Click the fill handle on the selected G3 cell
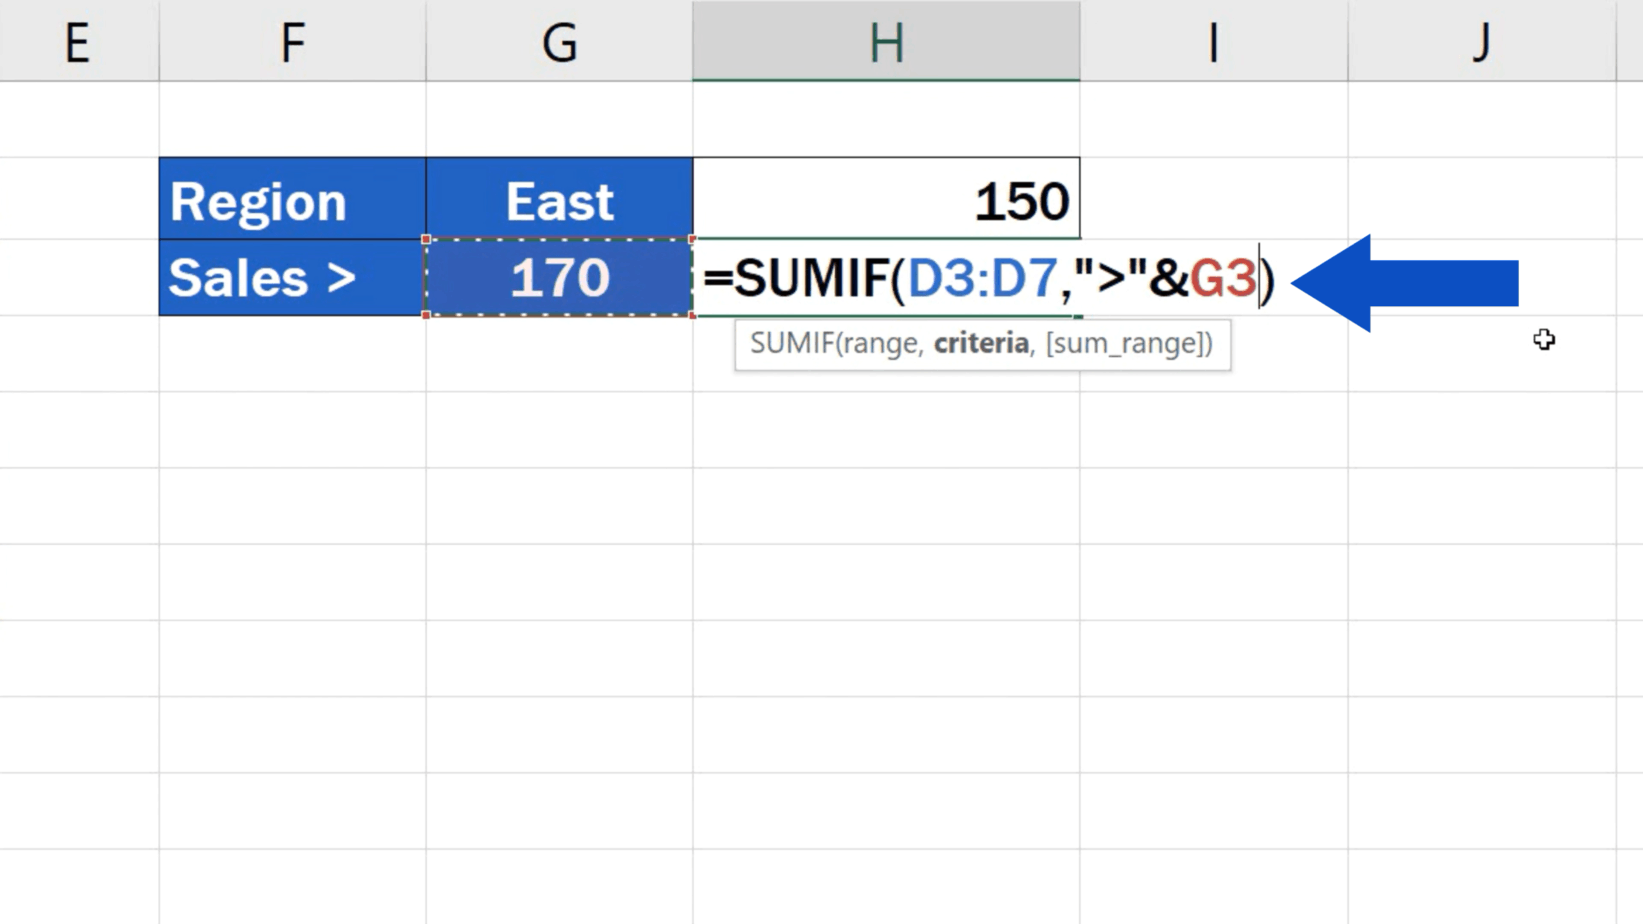Image resolution: width=1643 pixels, height=924 pixels. pos(692,317)
